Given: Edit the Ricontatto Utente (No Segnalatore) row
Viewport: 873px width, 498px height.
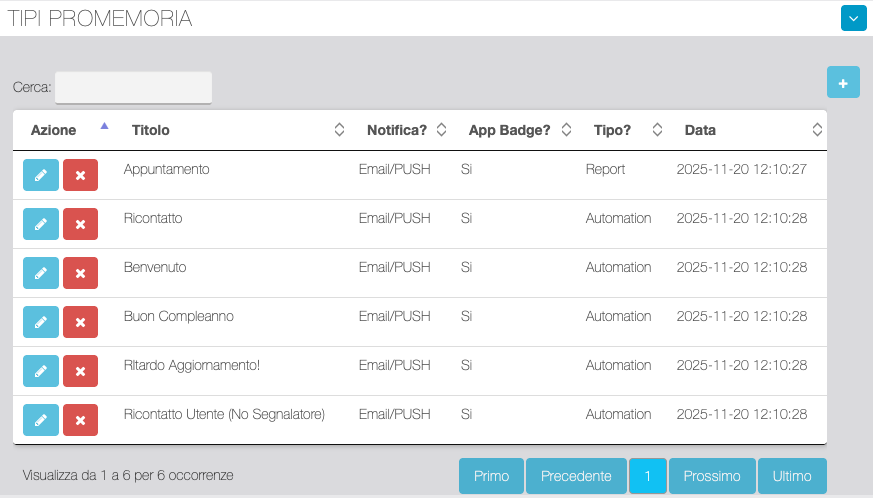Looking at the screenshot, I should (x=41, y=420).
